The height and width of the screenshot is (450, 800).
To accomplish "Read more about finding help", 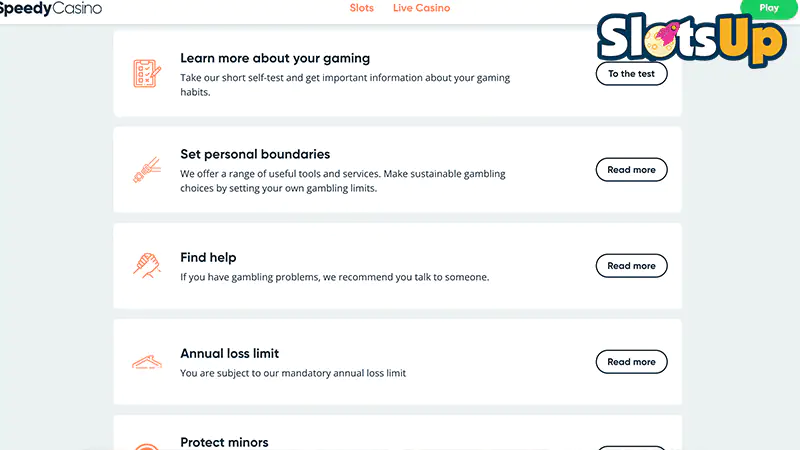I will (x=631, y=265).
